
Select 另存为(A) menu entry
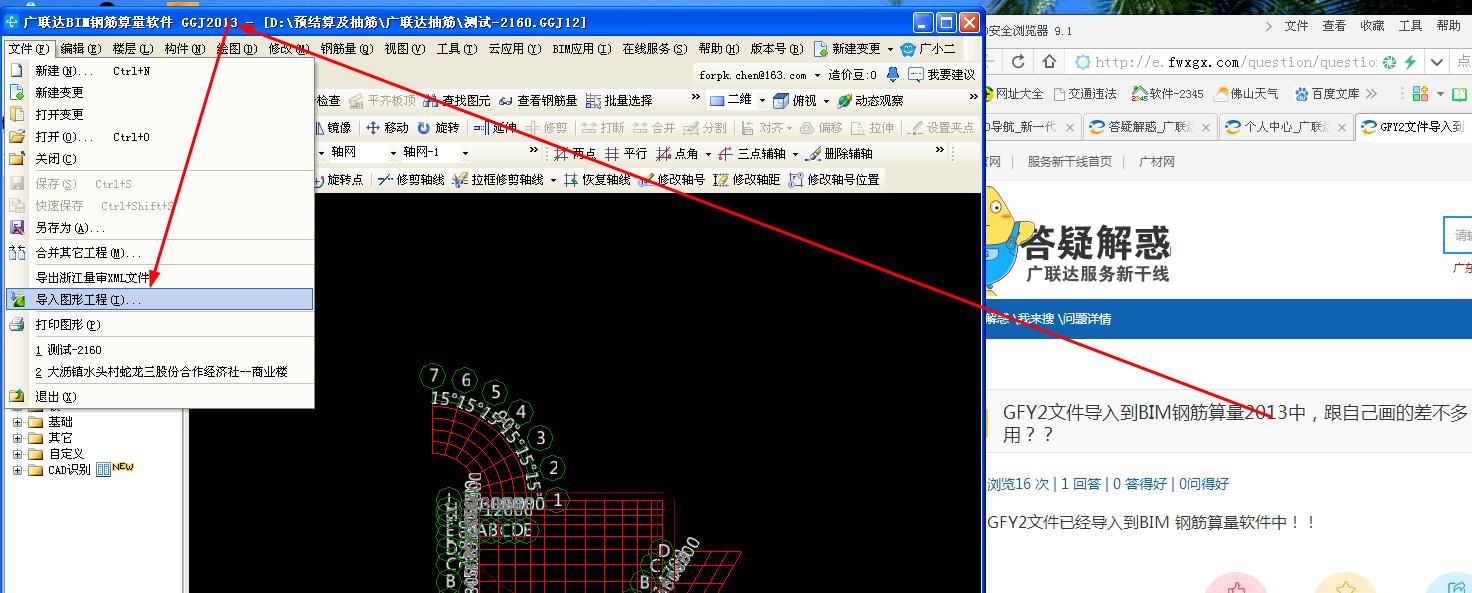point(160,228)
